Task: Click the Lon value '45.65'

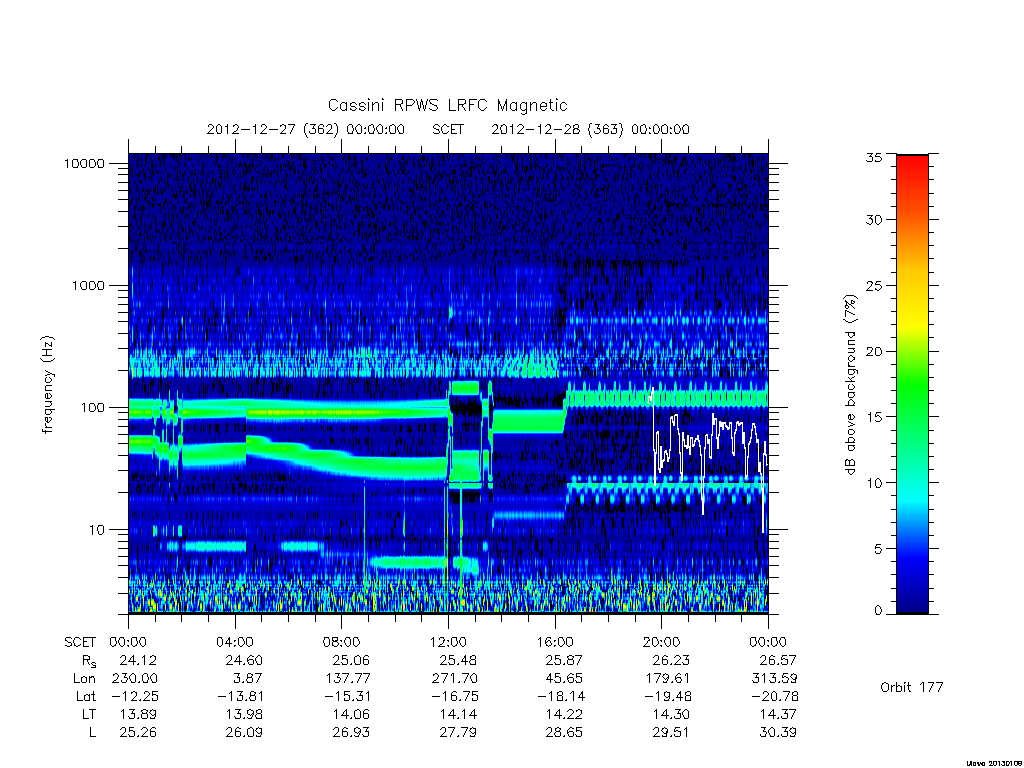Action: [564, 679]
